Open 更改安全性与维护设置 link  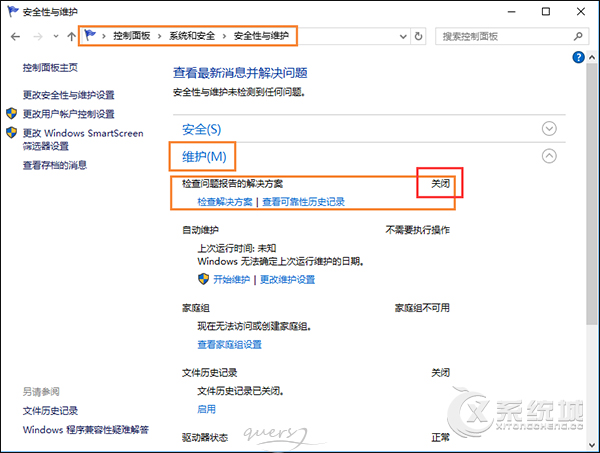[68, 95]
